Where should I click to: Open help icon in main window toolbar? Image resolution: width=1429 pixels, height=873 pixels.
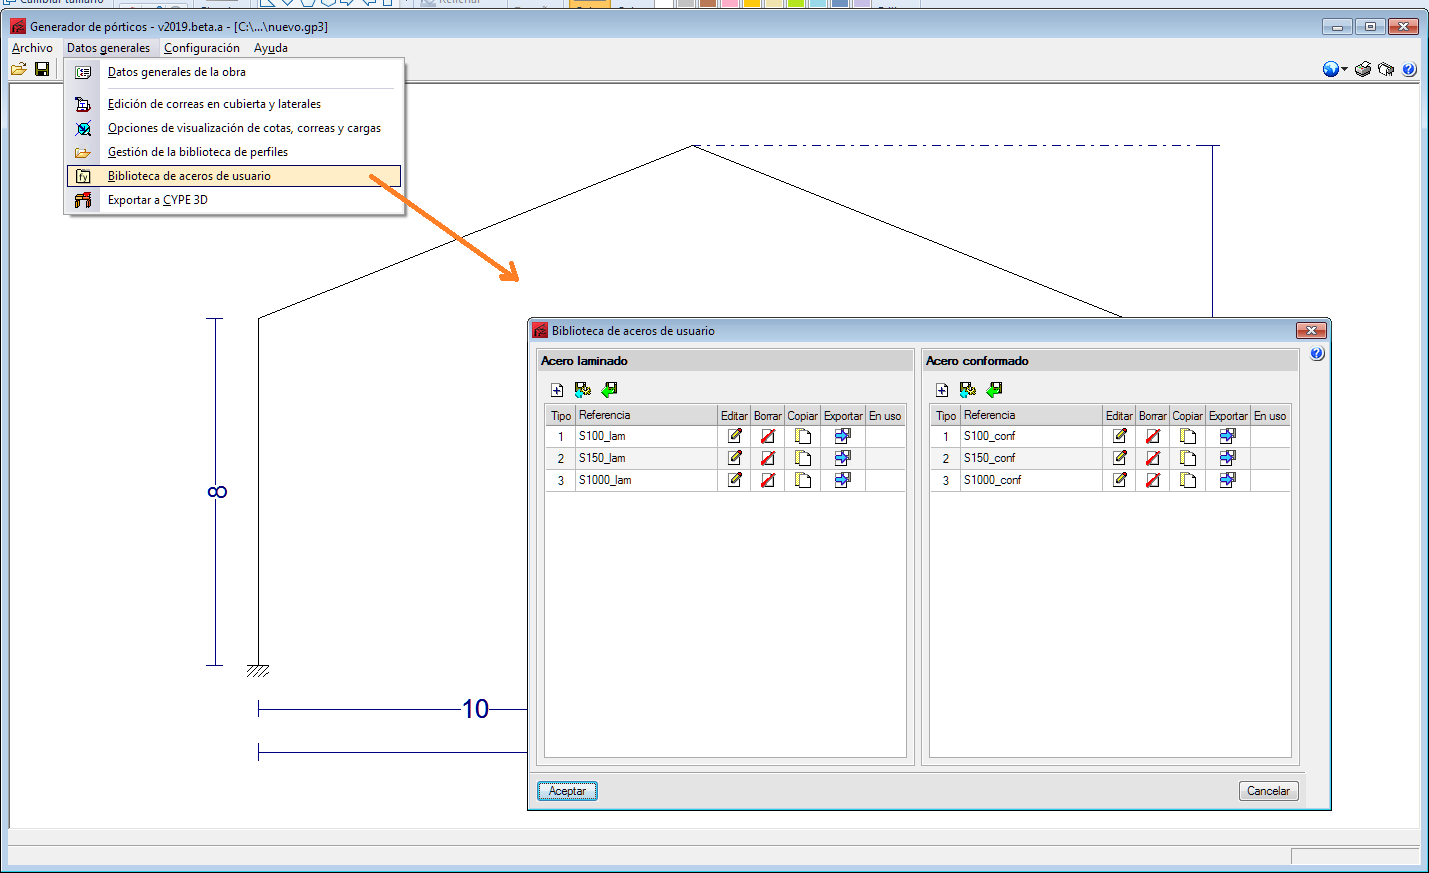(1409, 69)
